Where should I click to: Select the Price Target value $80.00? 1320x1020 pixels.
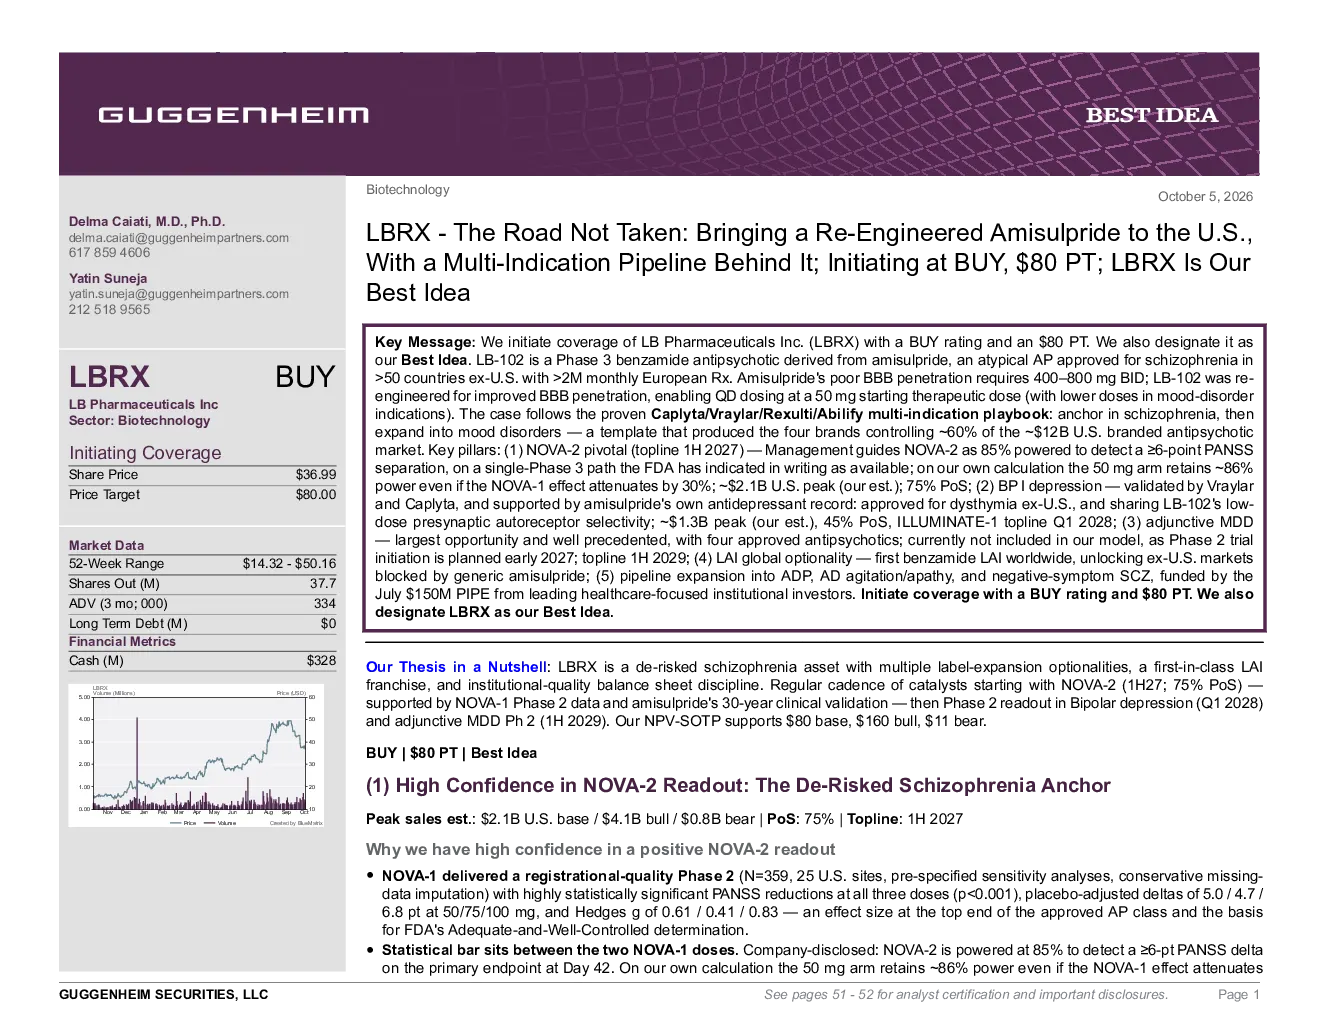(316, 495)
